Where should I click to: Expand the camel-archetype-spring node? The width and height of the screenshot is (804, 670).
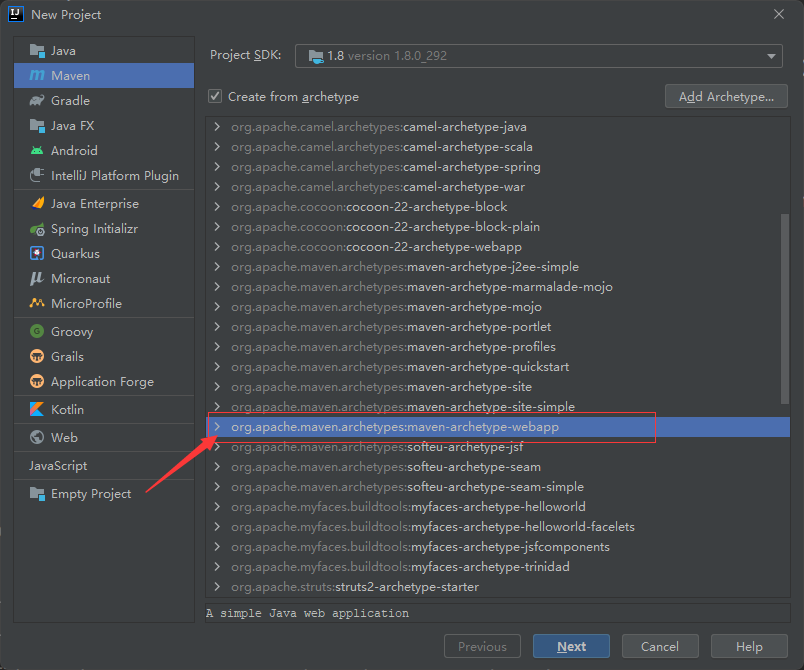[x=217, y=167]
